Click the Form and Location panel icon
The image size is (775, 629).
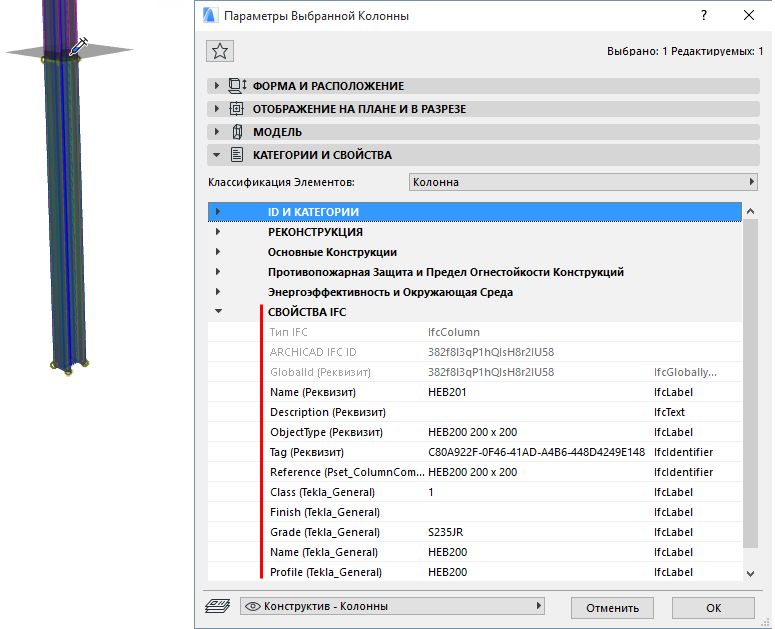pyautogui.click(x=237, y=86)
